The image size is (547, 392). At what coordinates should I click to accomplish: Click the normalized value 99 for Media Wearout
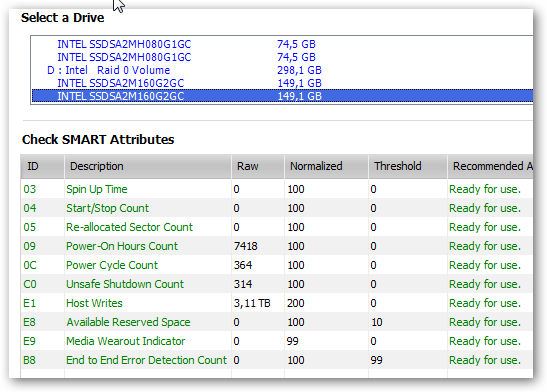point(293,341)
